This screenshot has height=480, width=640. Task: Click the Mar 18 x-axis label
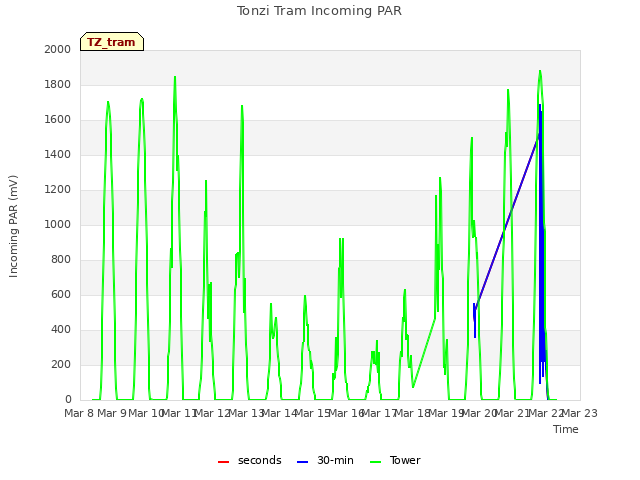click(x=412, y=413)
